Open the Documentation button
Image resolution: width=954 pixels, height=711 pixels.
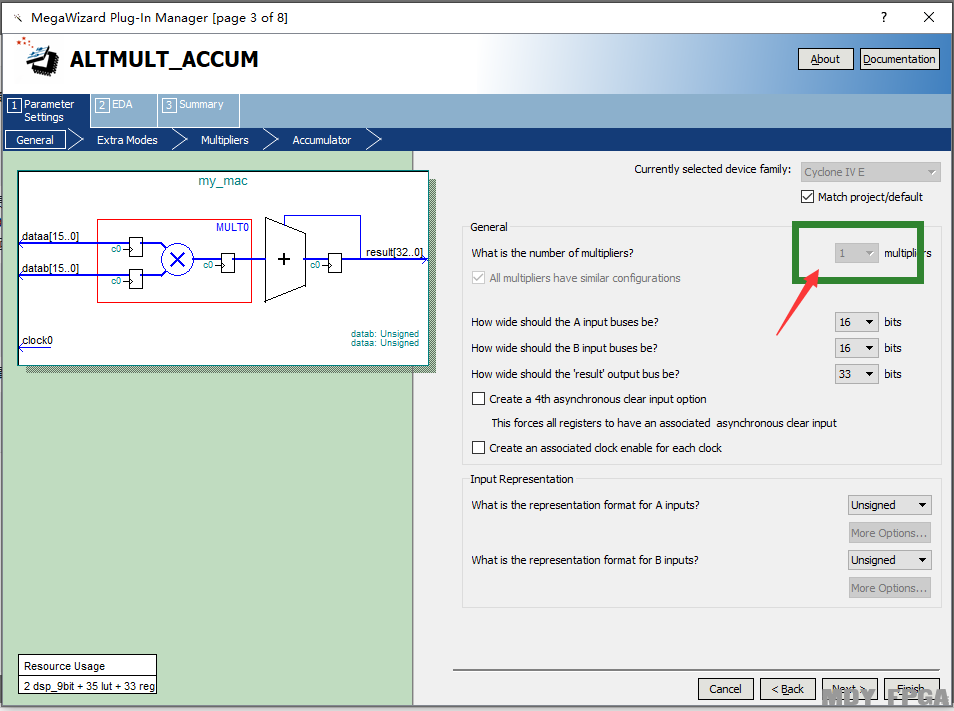(x=899, y=59)
